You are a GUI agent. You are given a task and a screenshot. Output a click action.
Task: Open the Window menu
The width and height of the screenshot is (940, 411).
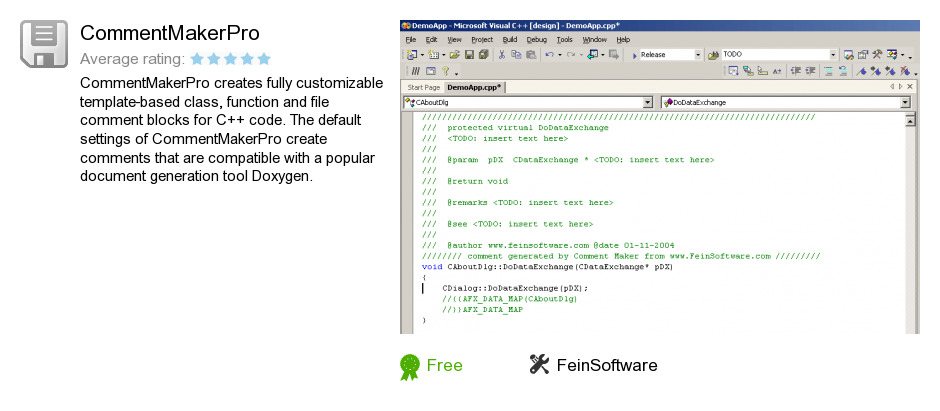click(594, 40)
